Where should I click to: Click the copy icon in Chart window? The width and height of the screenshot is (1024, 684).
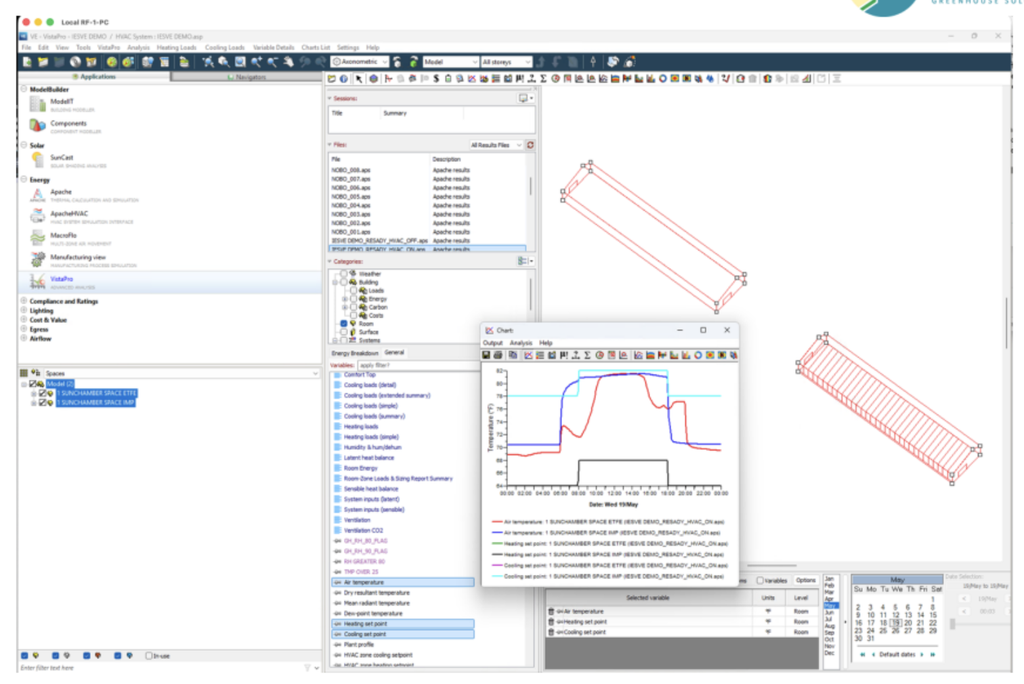(513, 355)
